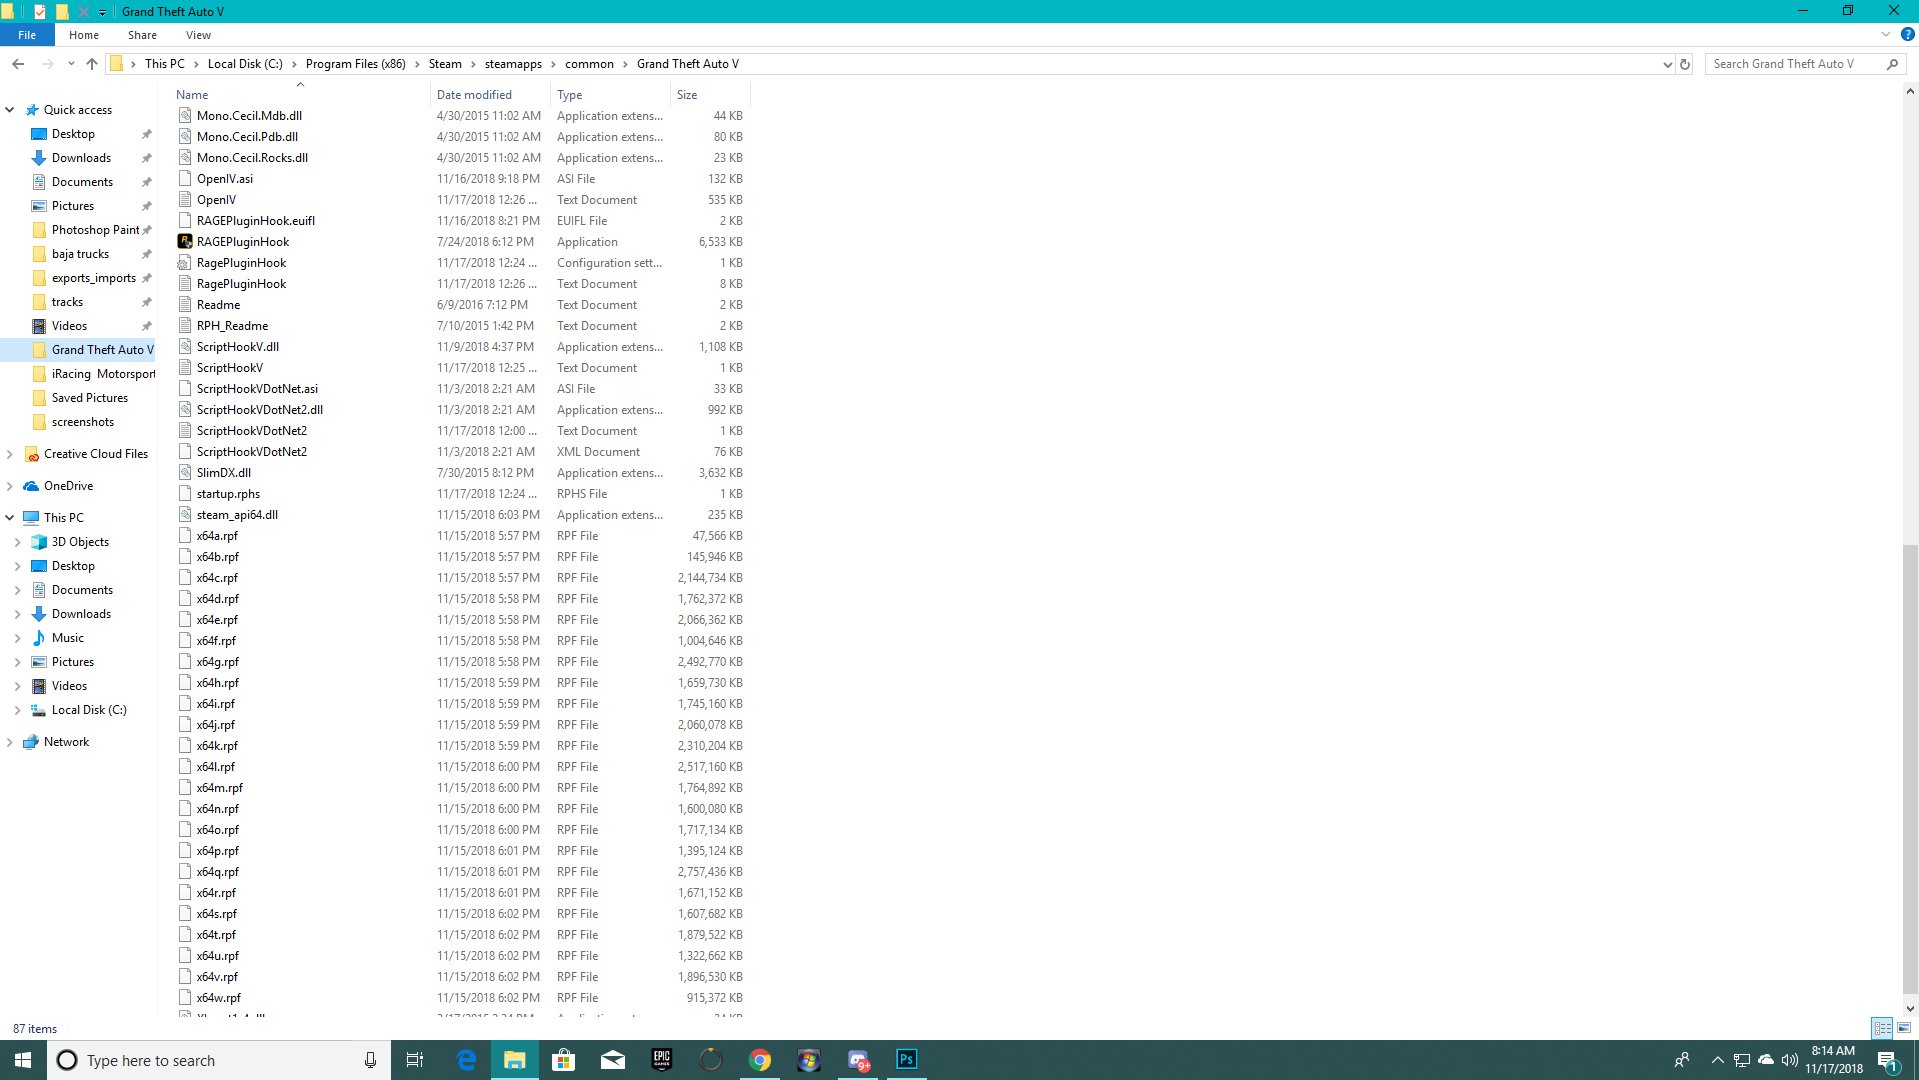This screenshot has width=1919, height=1080.
Task: Expand the Network tree node
Action: pyautogui.click(x=10, y=742)
